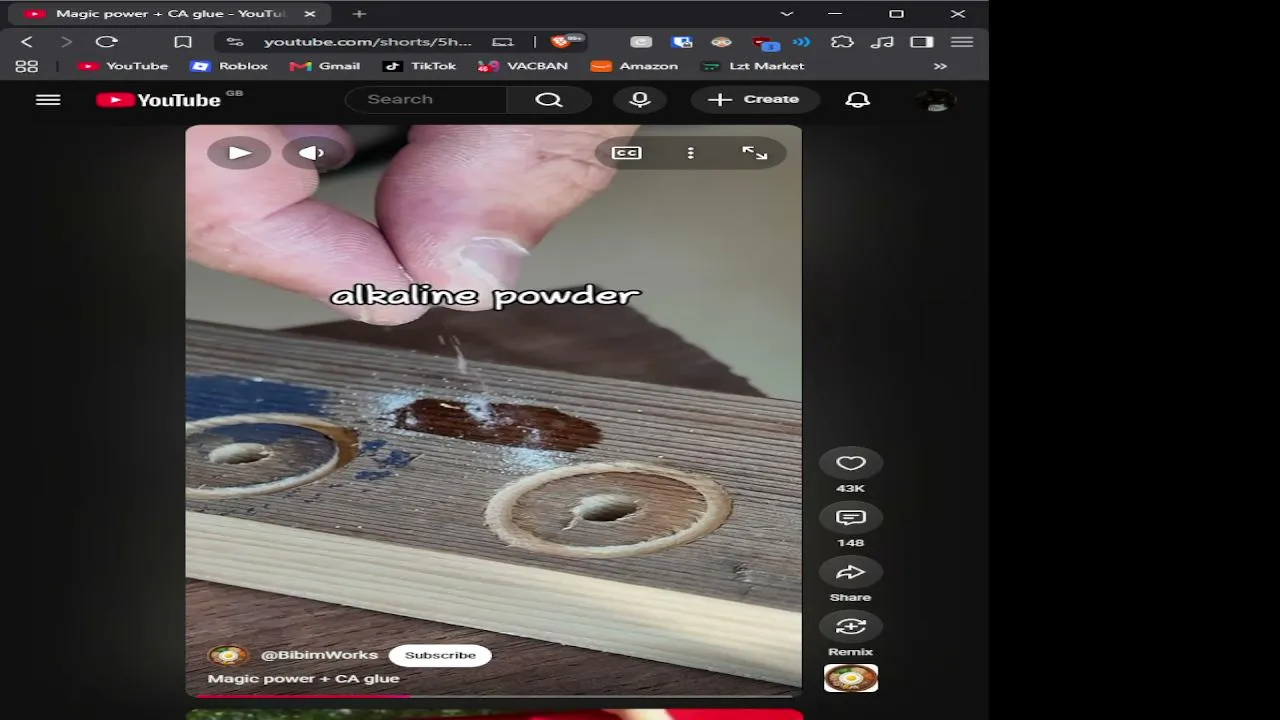Play the Short video
Viewport: 1280px width, 720px height.
click(239, 153)
